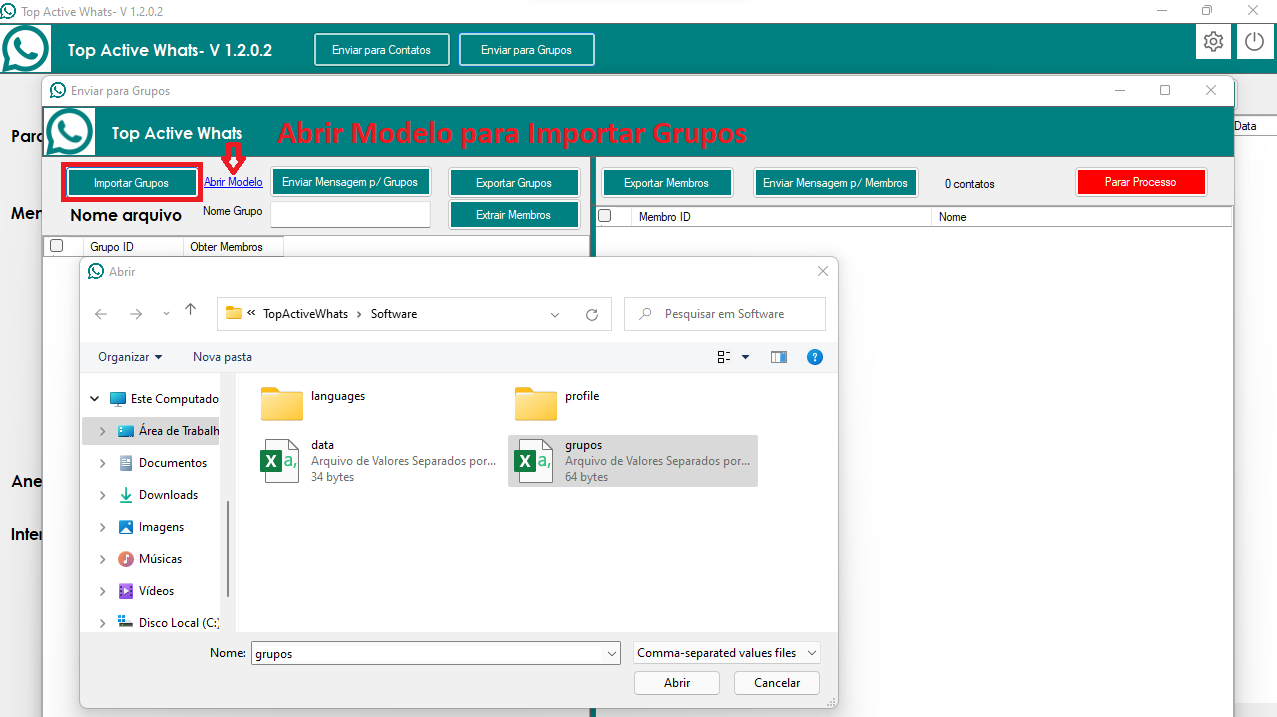Select the grupos CSV file
Viewport: 1277px width, 717px height.
(632, 461)
